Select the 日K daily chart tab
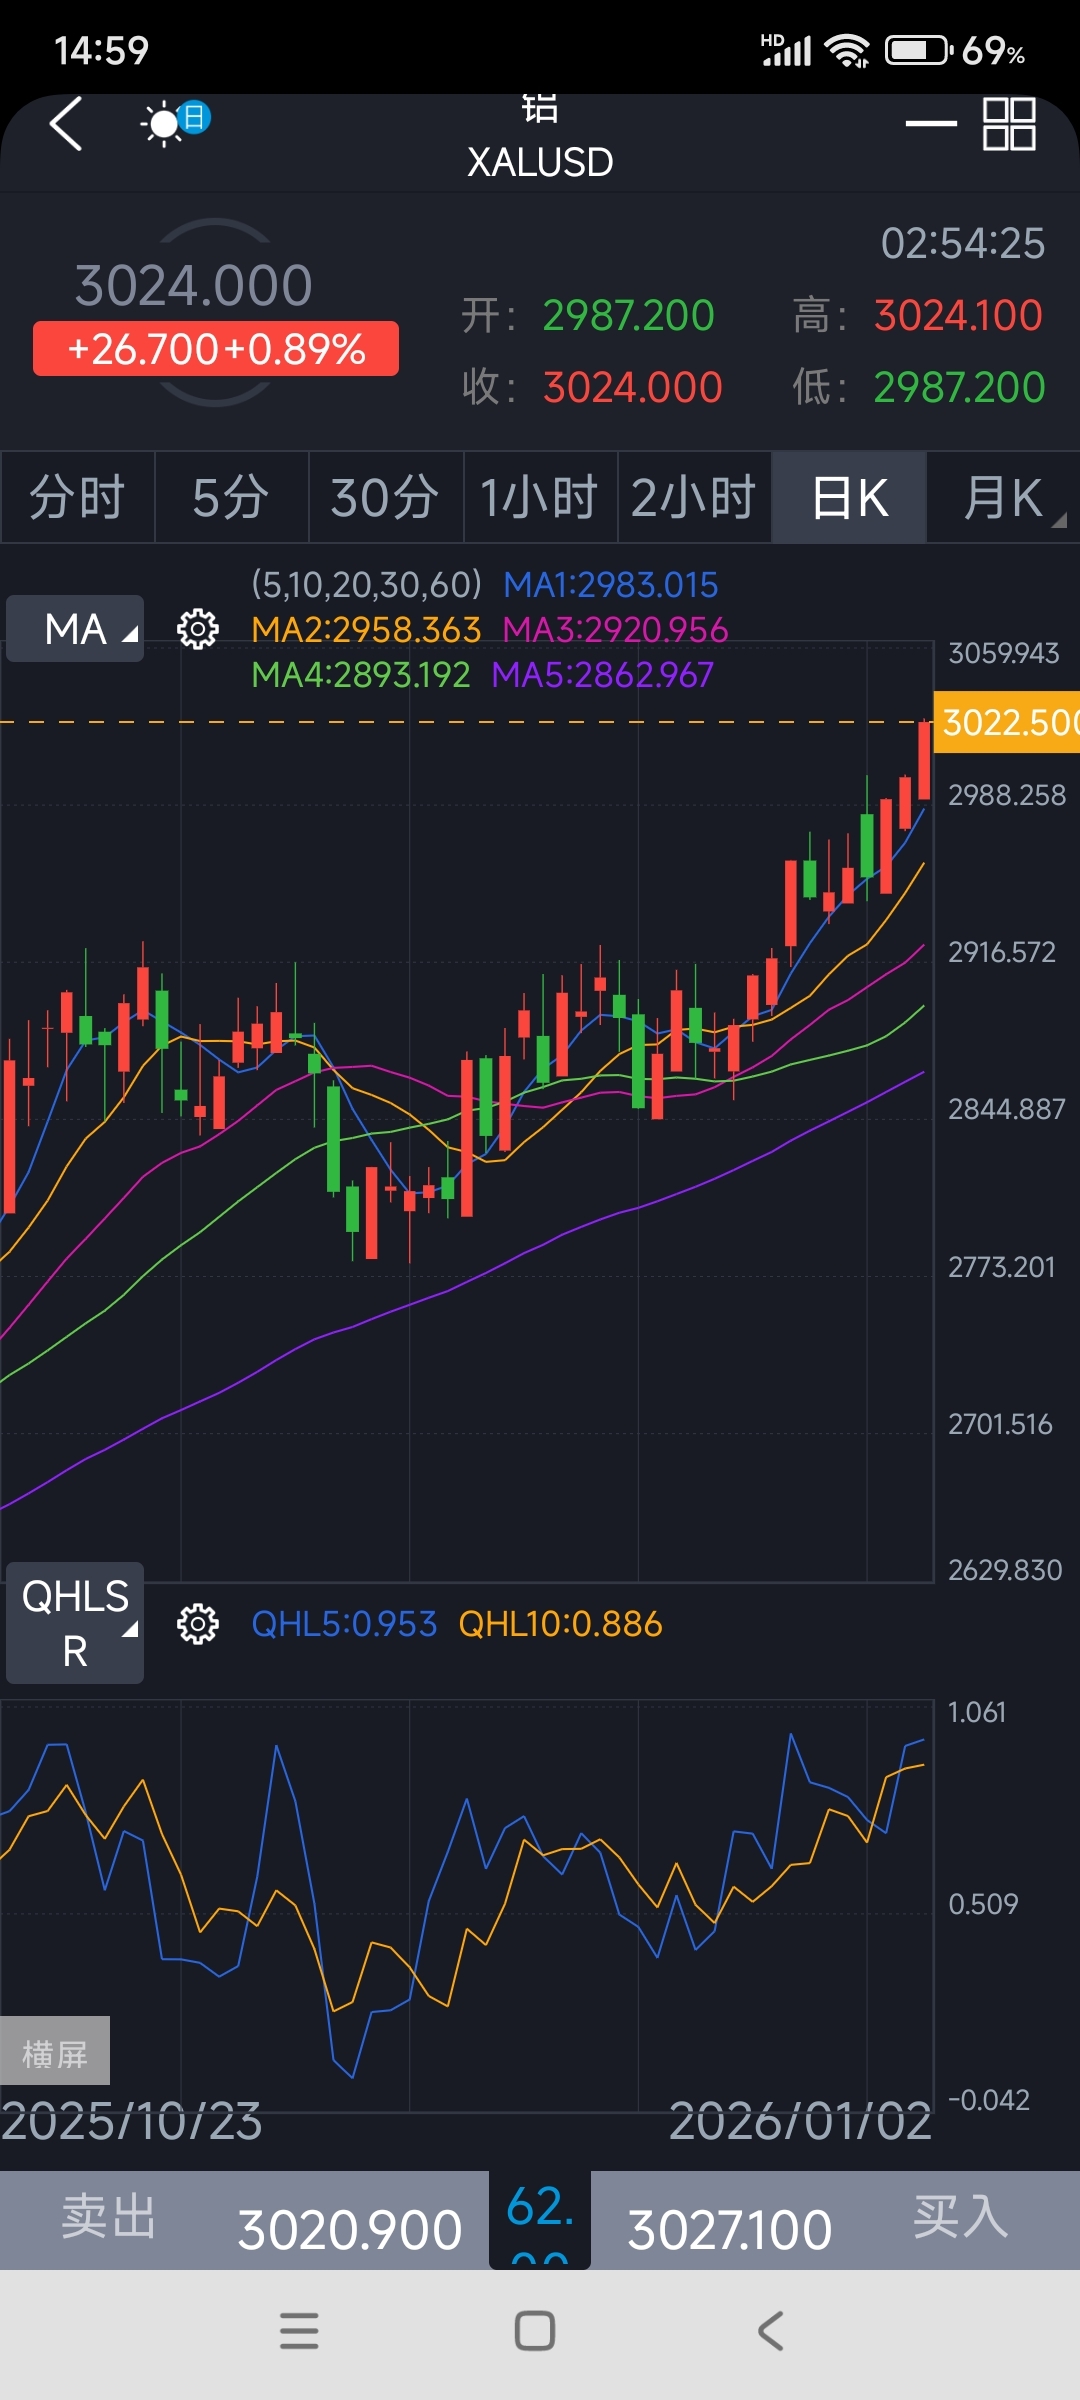 [x=849, y=497]
